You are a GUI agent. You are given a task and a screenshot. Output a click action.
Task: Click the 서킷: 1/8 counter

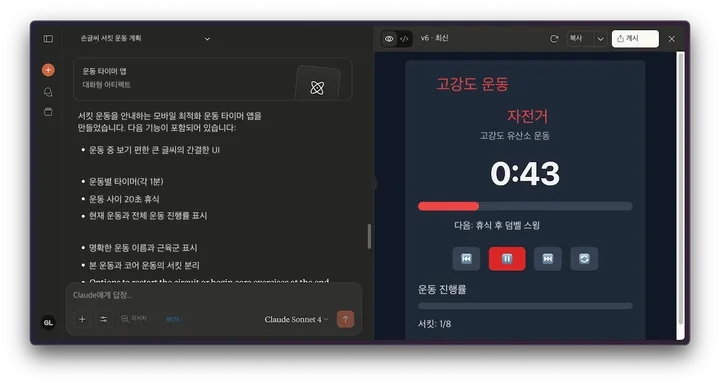[434, 324]
